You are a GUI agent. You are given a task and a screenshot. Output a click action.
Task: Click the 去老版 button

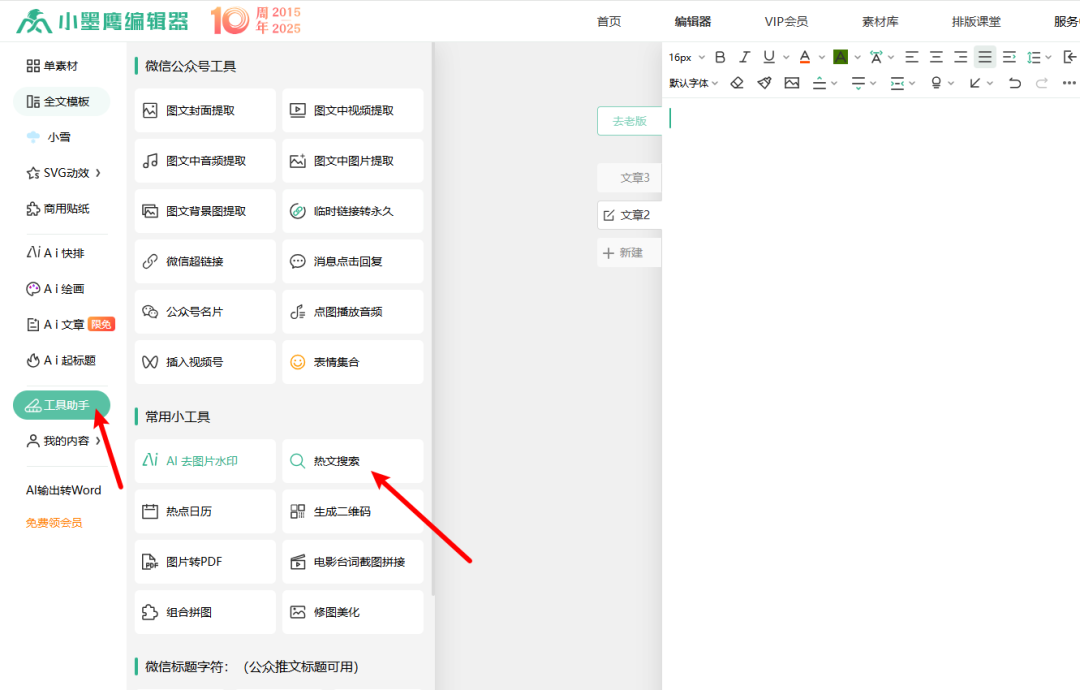click(629, 121)
